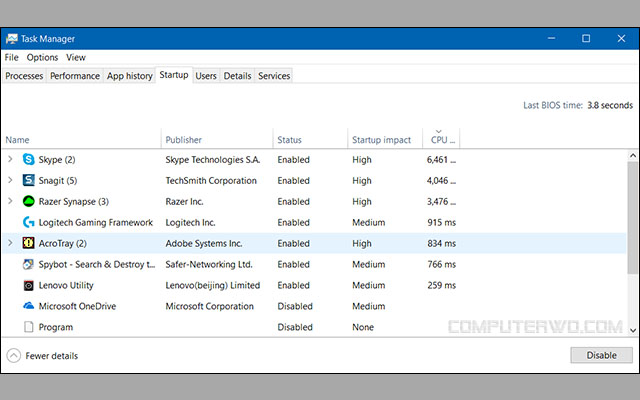Click the Razer Inc. publisher cell
The width and height of the screenshot is (640, 400).
(x=184, y=202)
